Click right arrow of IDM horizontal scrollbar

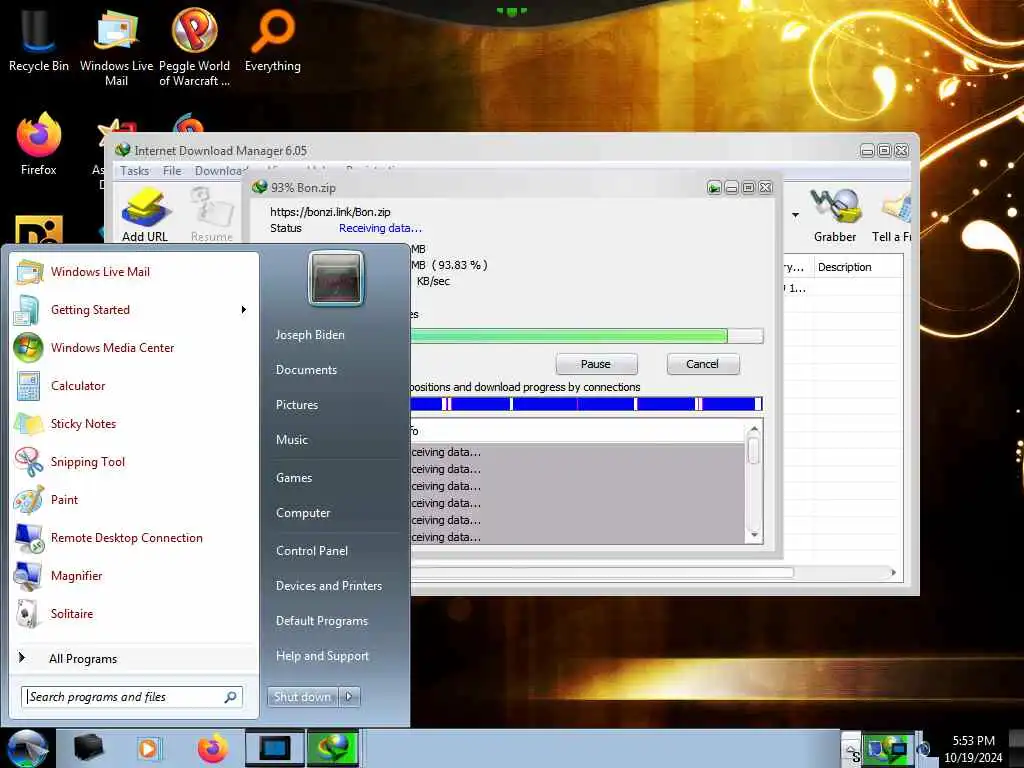pos(893,573)
